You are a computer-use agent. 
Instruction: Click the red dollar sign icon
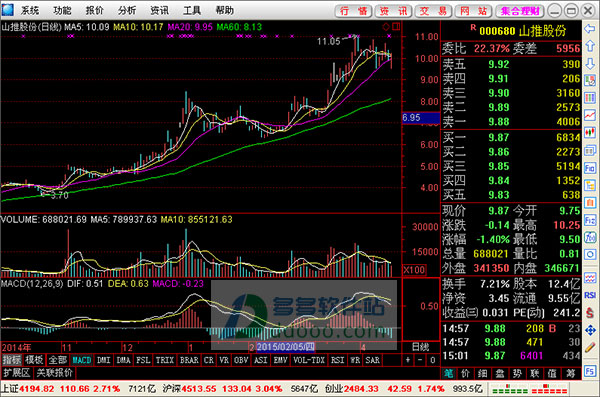coord(589,313)
